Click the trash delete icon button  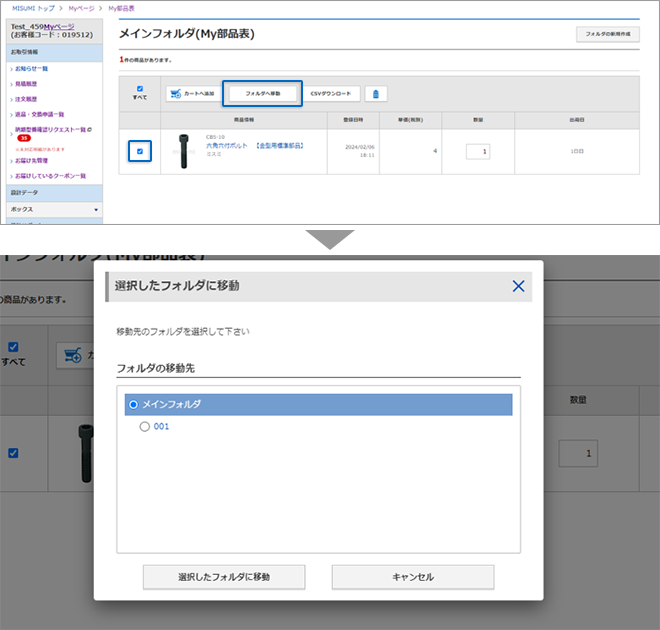[376, 94]
